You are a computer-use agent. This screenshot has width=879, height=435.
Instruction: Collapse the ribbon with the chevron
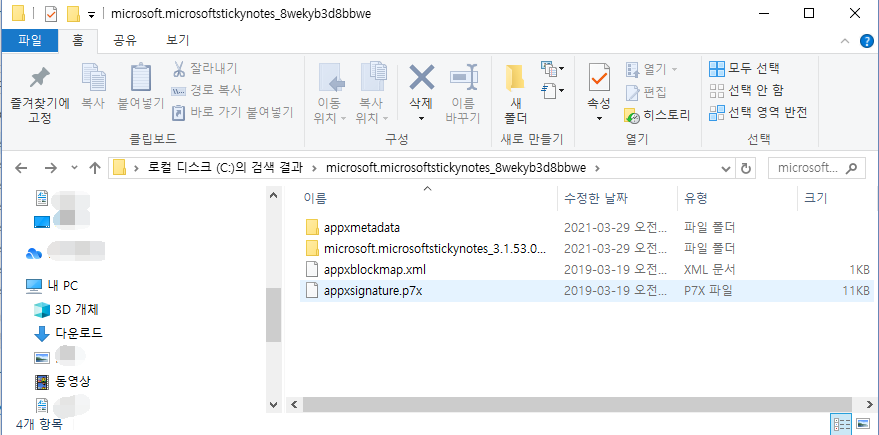pyautogui.click(x=845, y=41)
